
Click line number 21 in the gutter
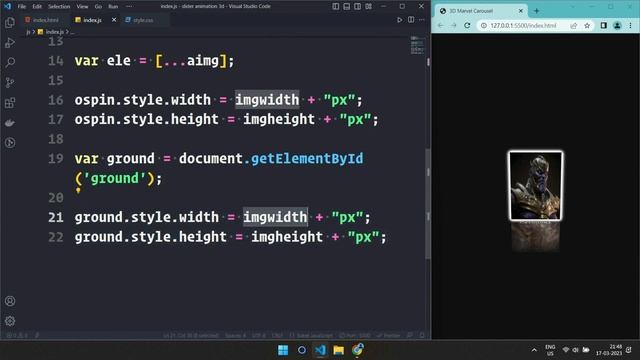point(56,217)
